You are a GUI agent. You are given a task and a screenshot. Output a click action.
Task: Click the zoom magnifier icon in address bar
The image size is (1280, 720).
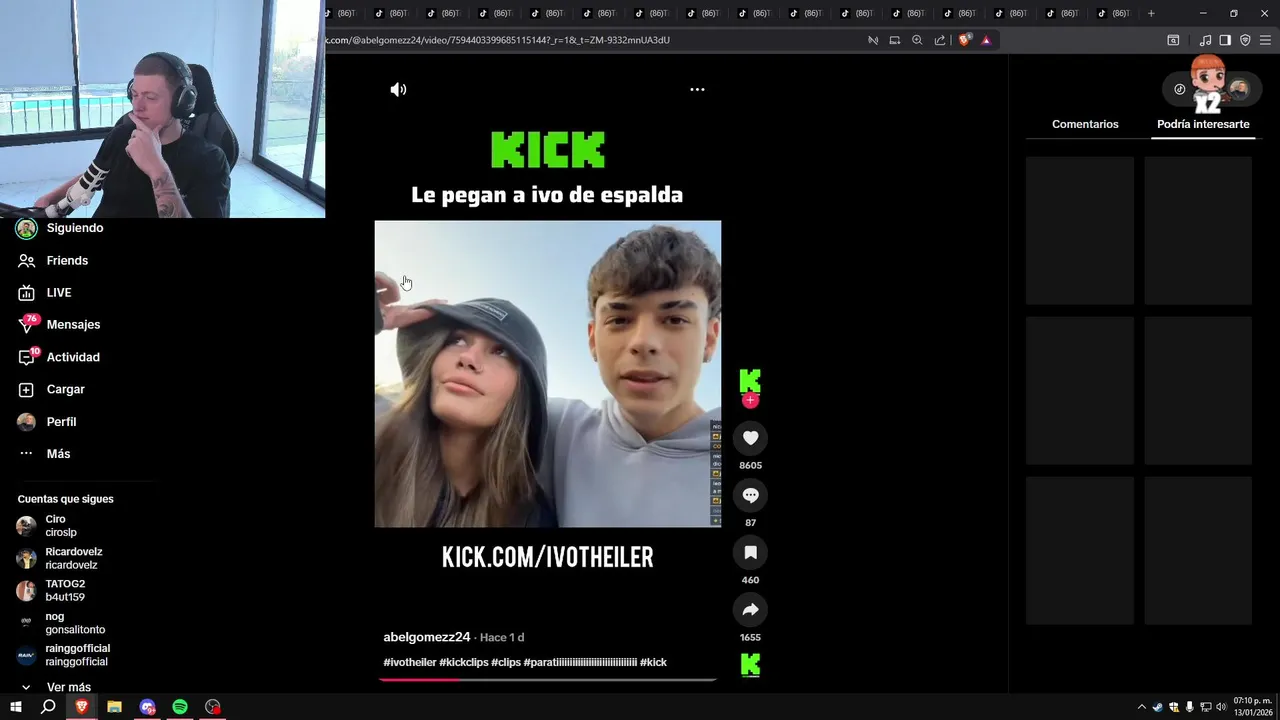coord(917,40)
